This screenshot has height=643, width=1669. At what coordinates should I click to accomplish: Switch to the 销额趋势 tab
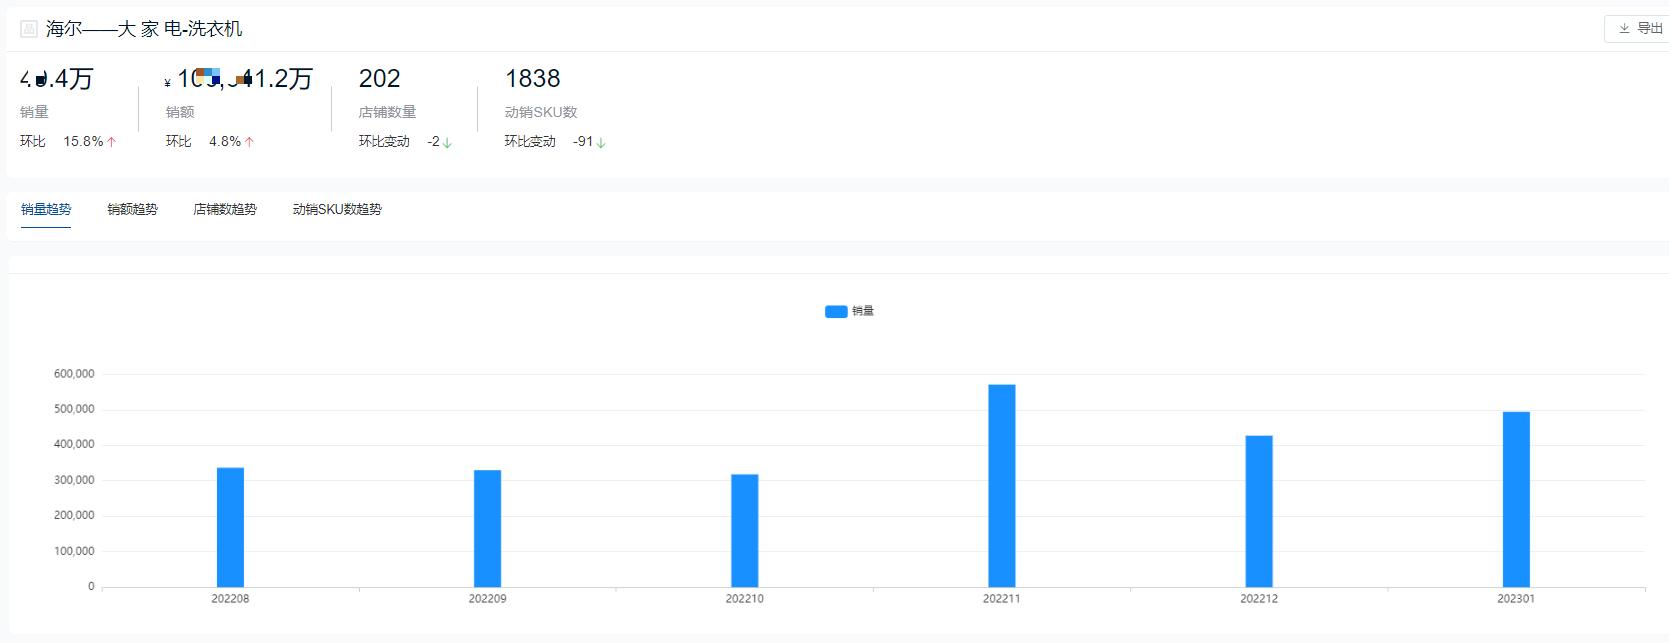click(132, 209)
